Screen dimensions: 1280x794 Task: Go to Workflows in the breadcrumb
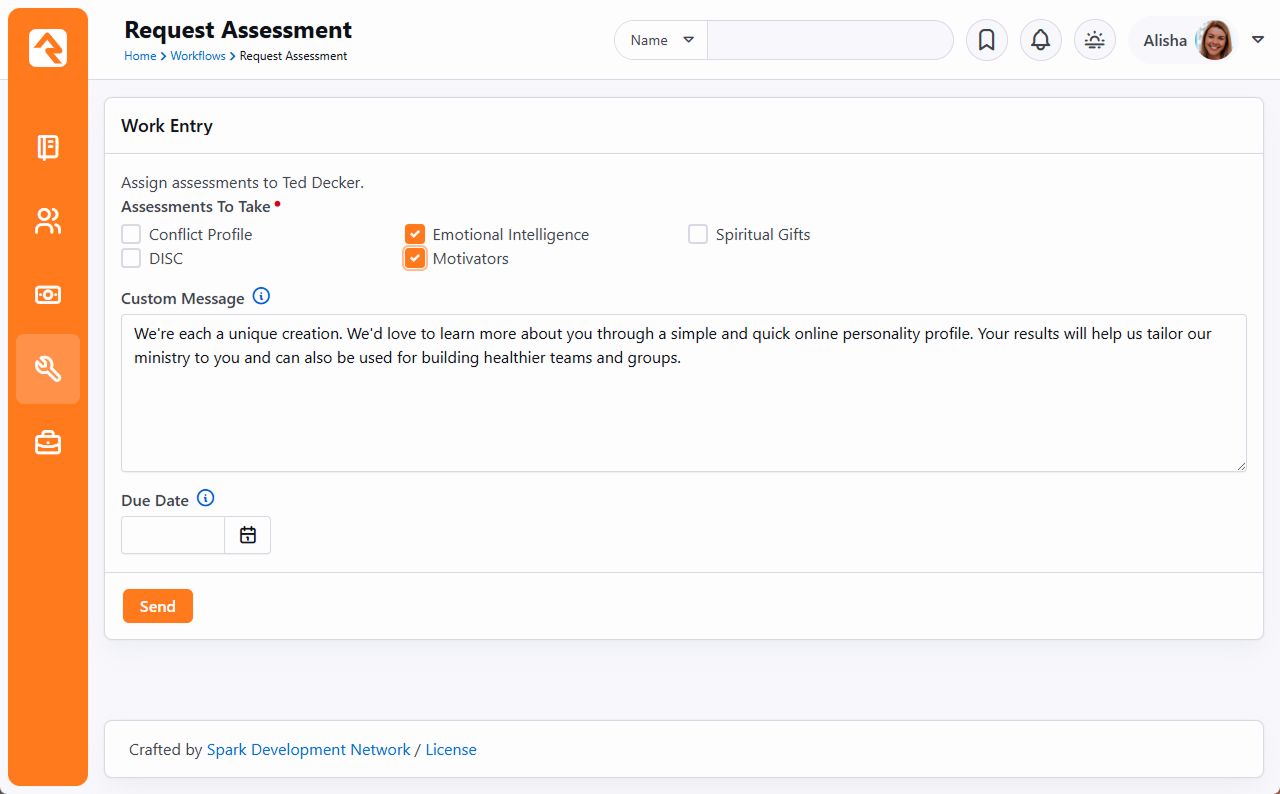198,56
